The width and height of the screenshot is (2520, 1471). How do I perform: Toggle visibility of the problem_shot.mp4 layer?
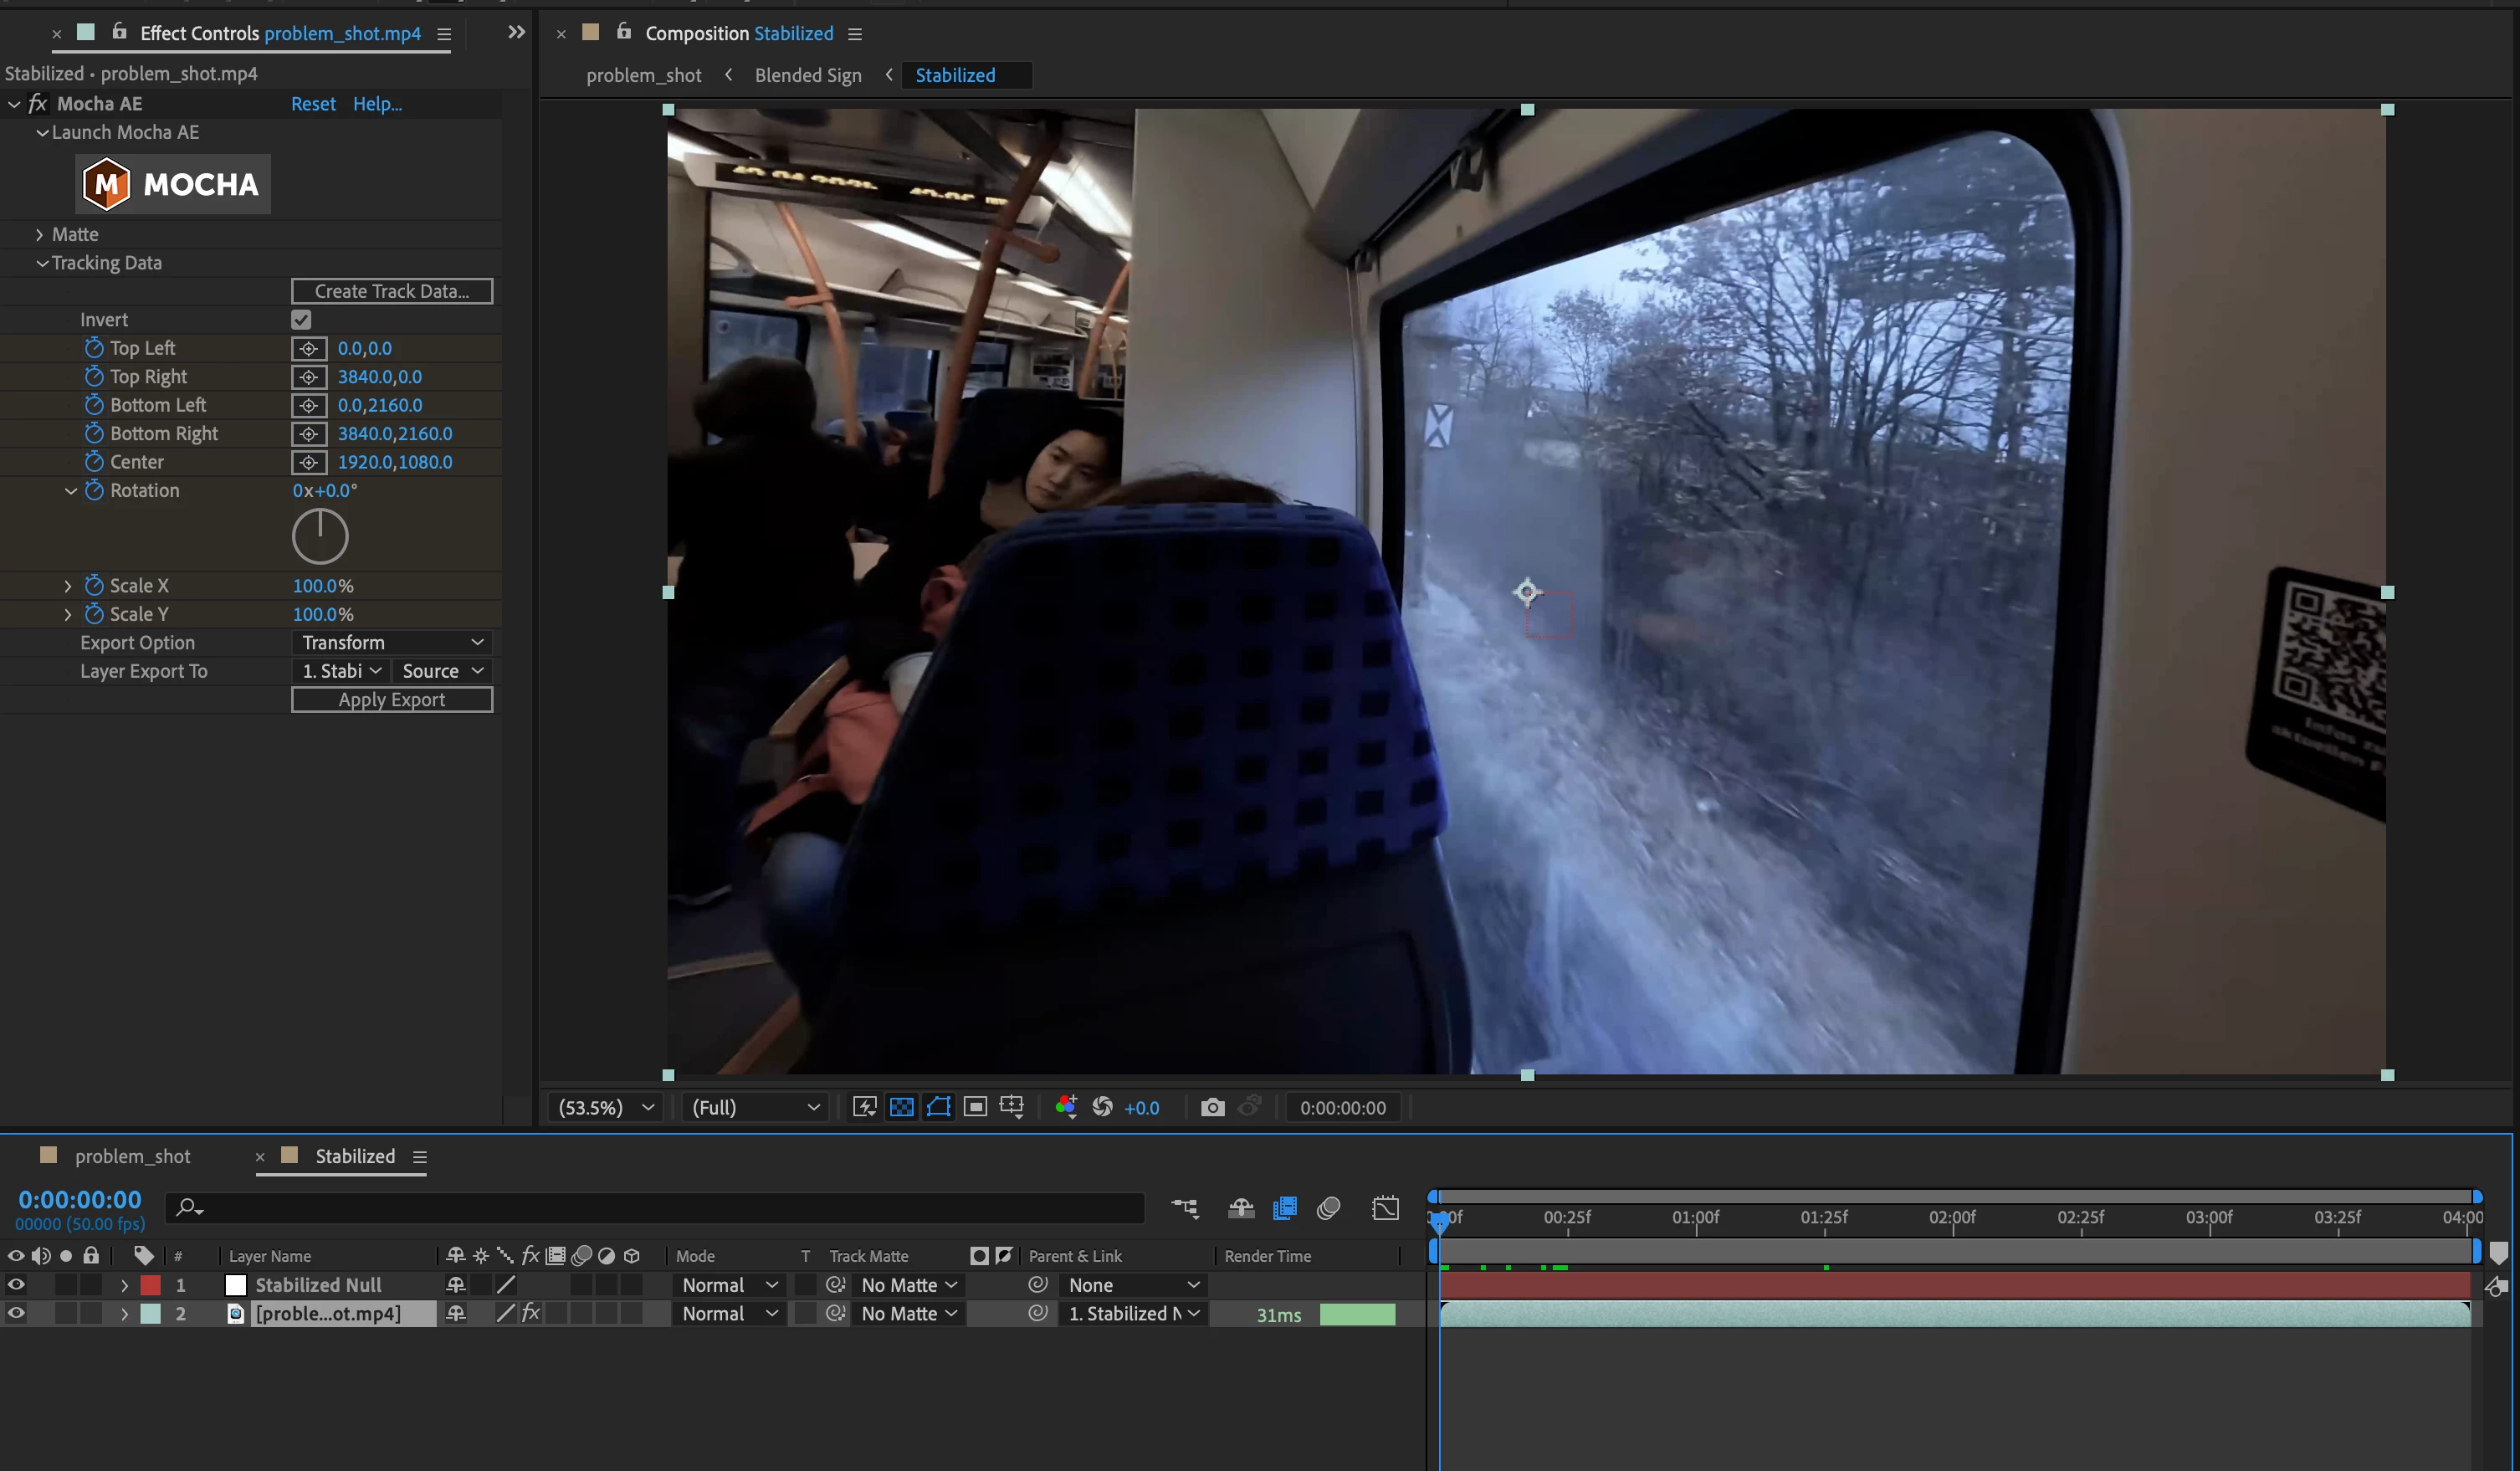(x=16, y=1313)
